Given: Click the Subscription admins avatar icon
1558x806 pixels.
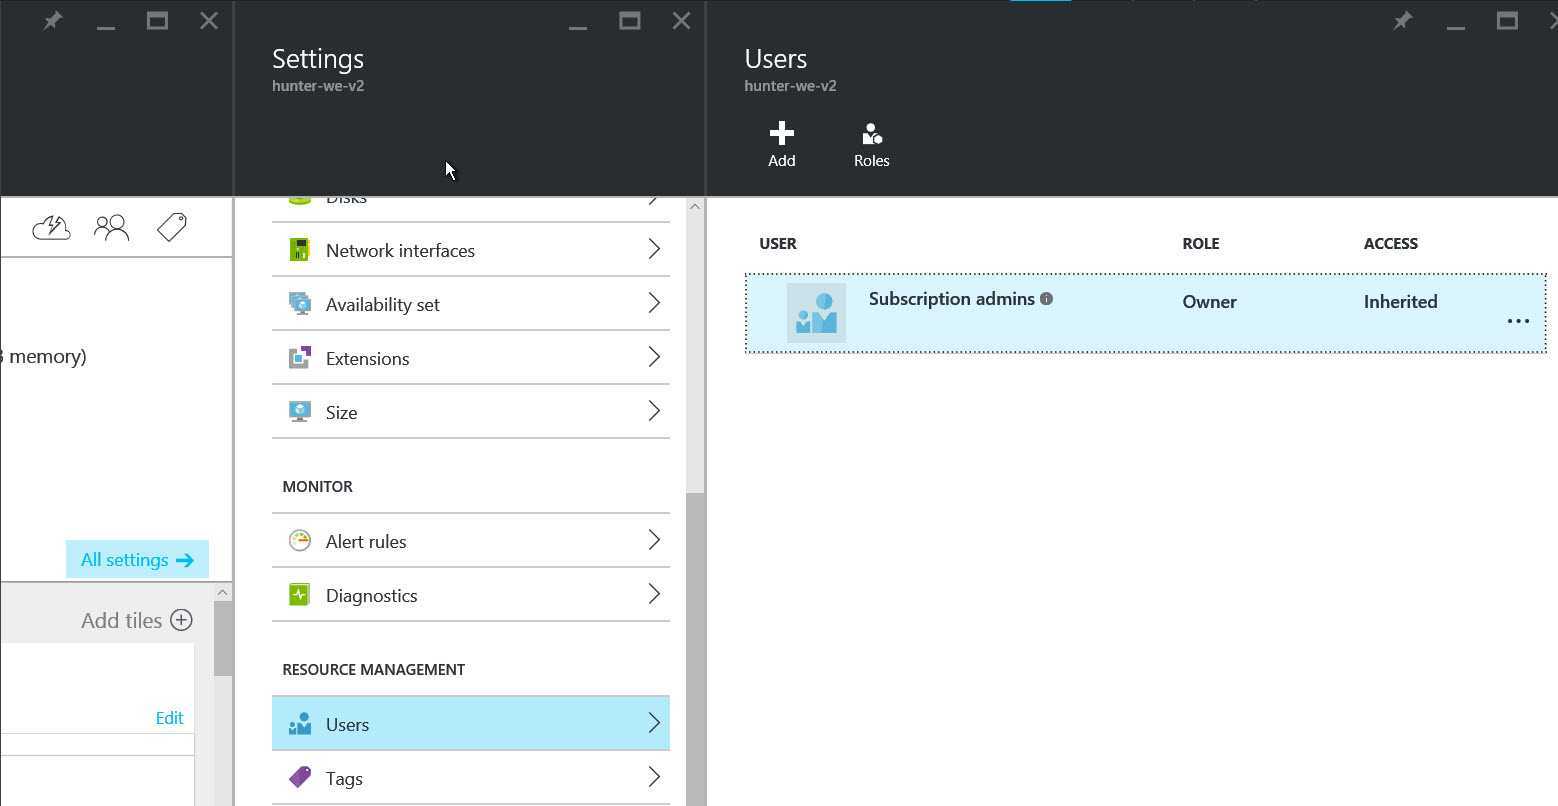Looking at the screenshot, I should [x=816, y=313].
